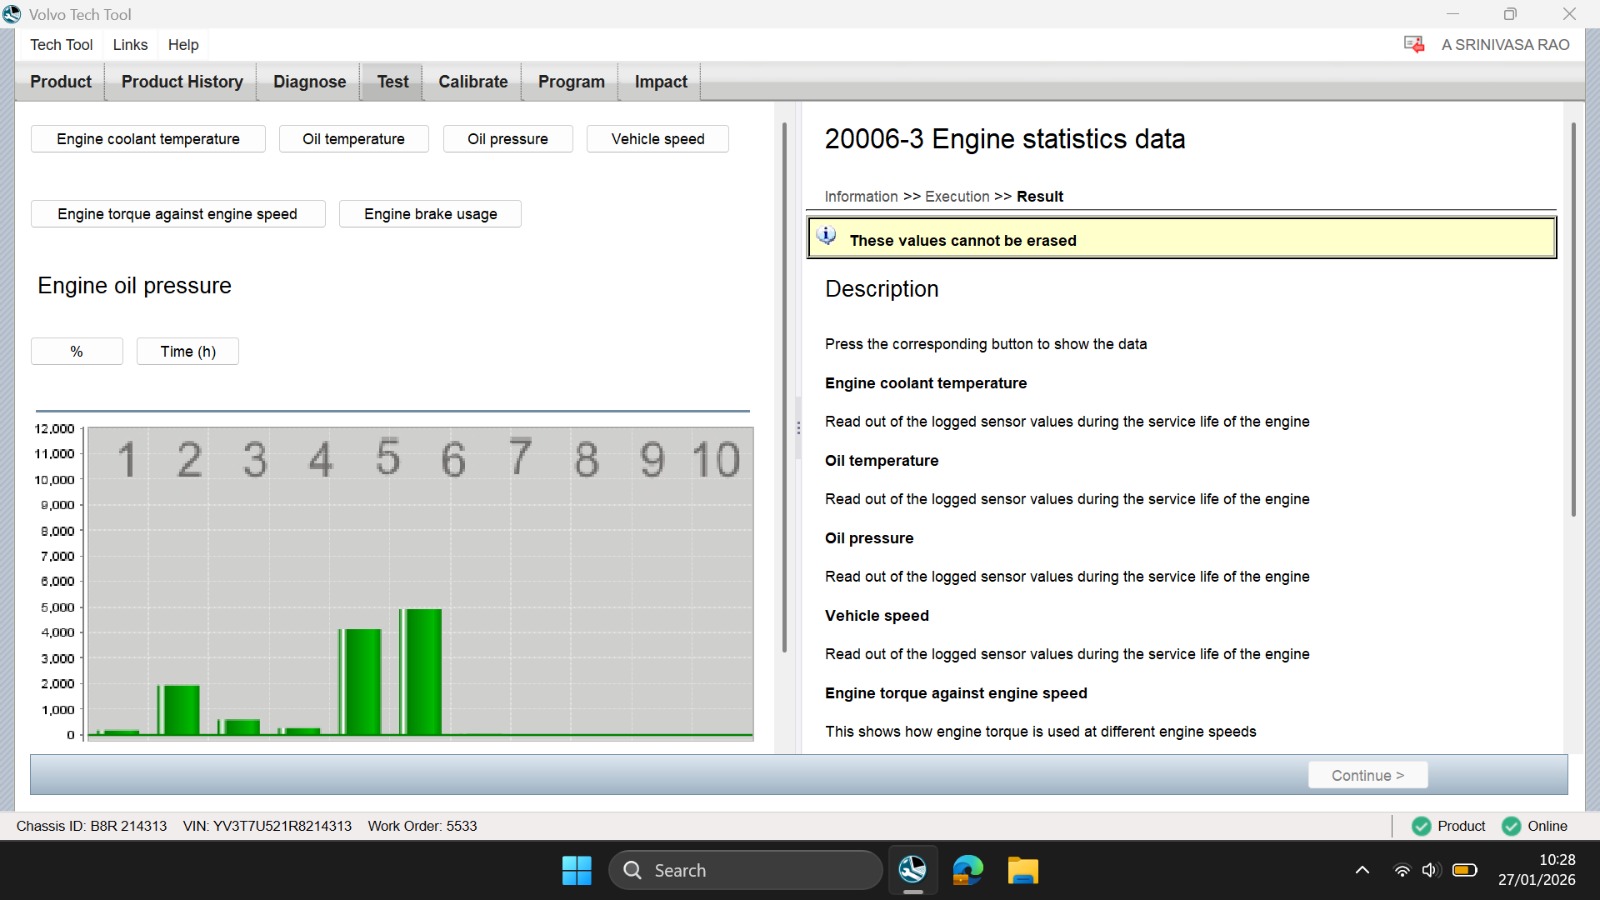
Task: Click the volume speaker tray icon
Action: tap(1431, 870)
